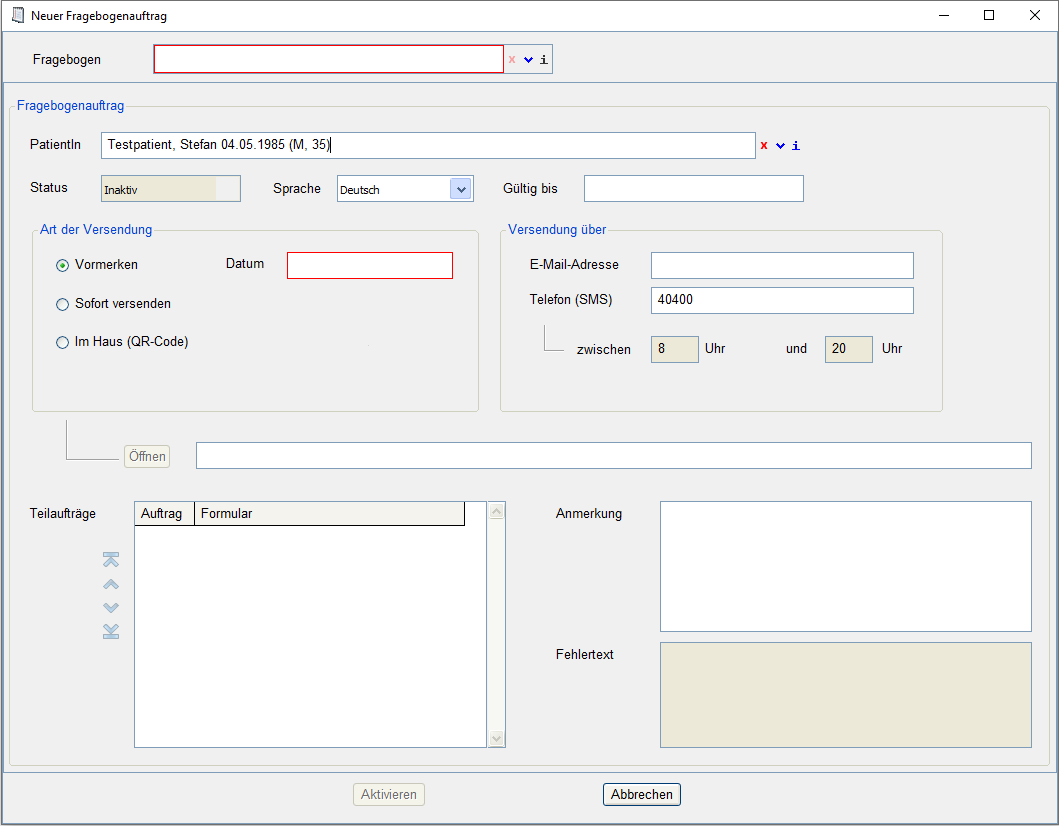Viewport: 1059px width, 826px height.
Task: Move Teilauftrag to top with double-up arrow
Action: click(111, 560)
